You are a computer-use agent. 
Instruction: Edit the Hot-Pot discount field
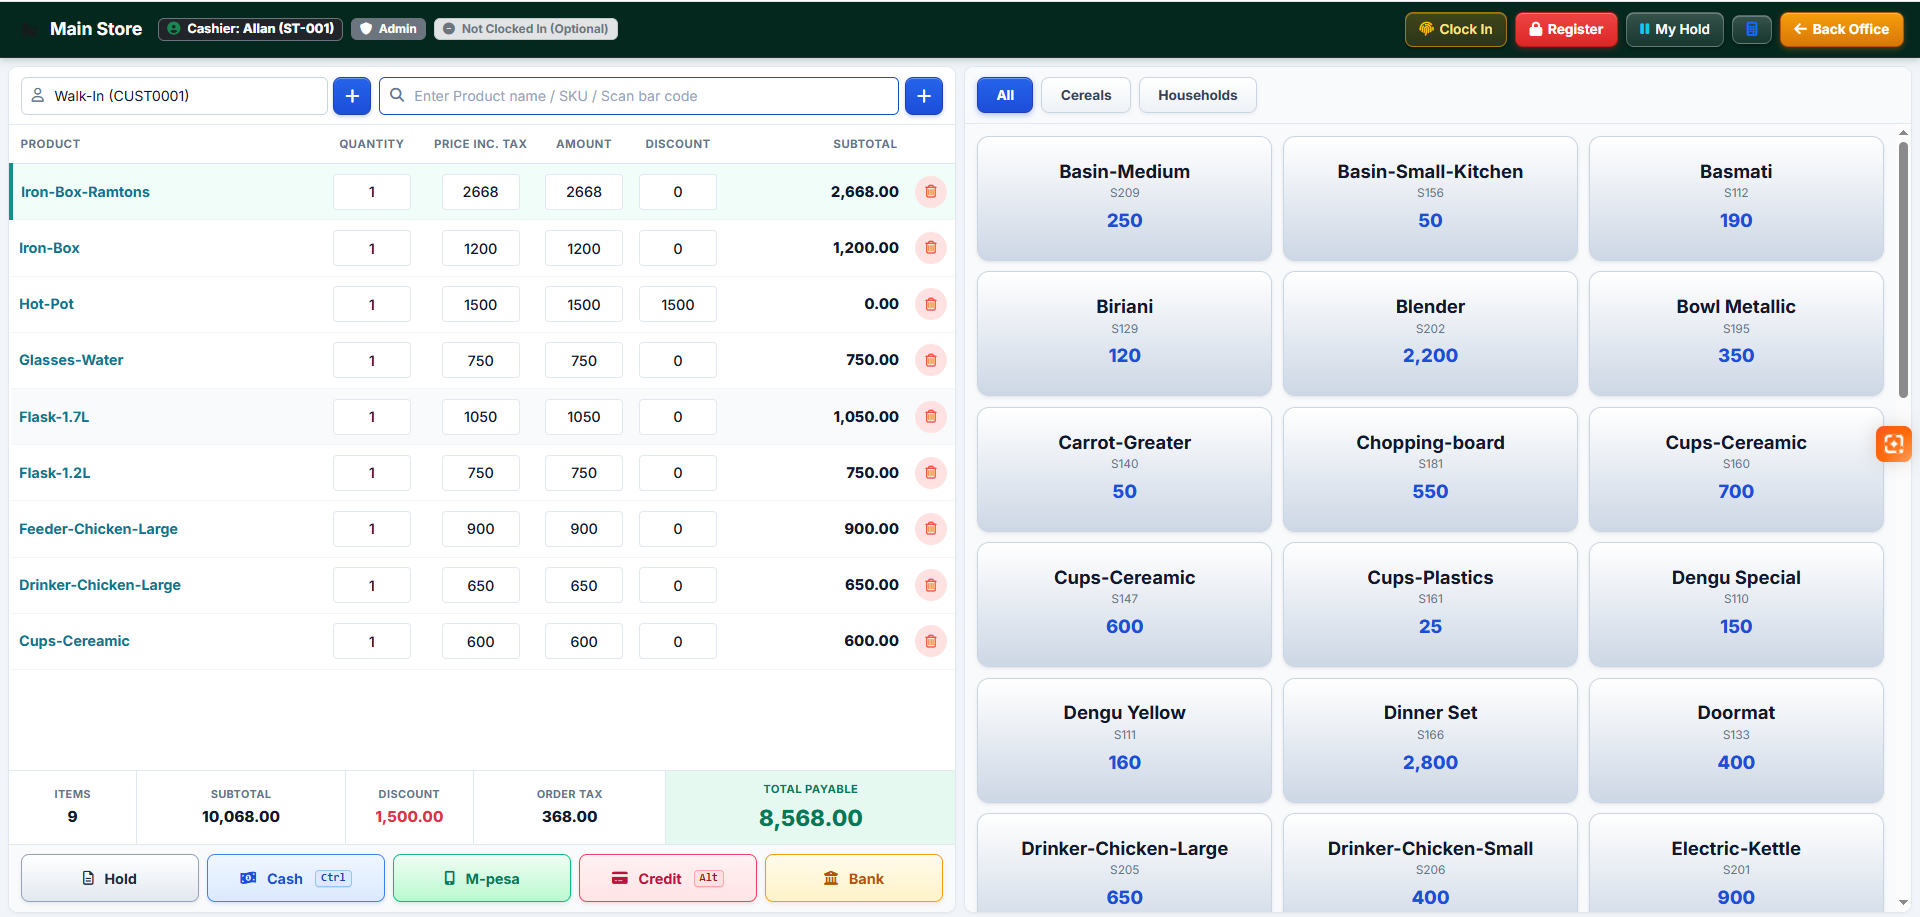pos(678,304)
